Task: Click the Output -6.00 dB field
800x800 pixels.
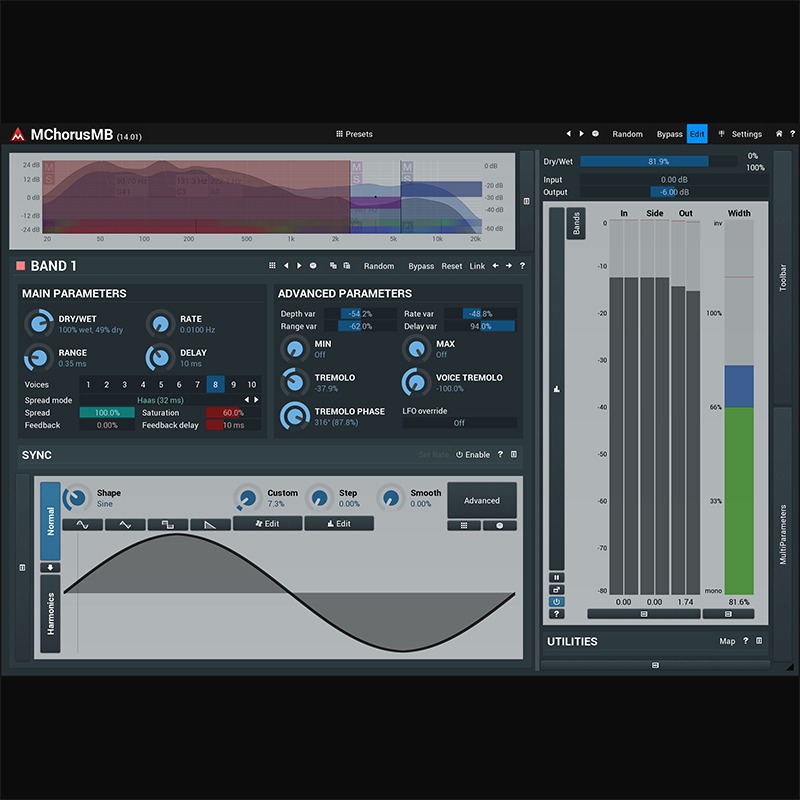Action: click(x=674, y=192)
